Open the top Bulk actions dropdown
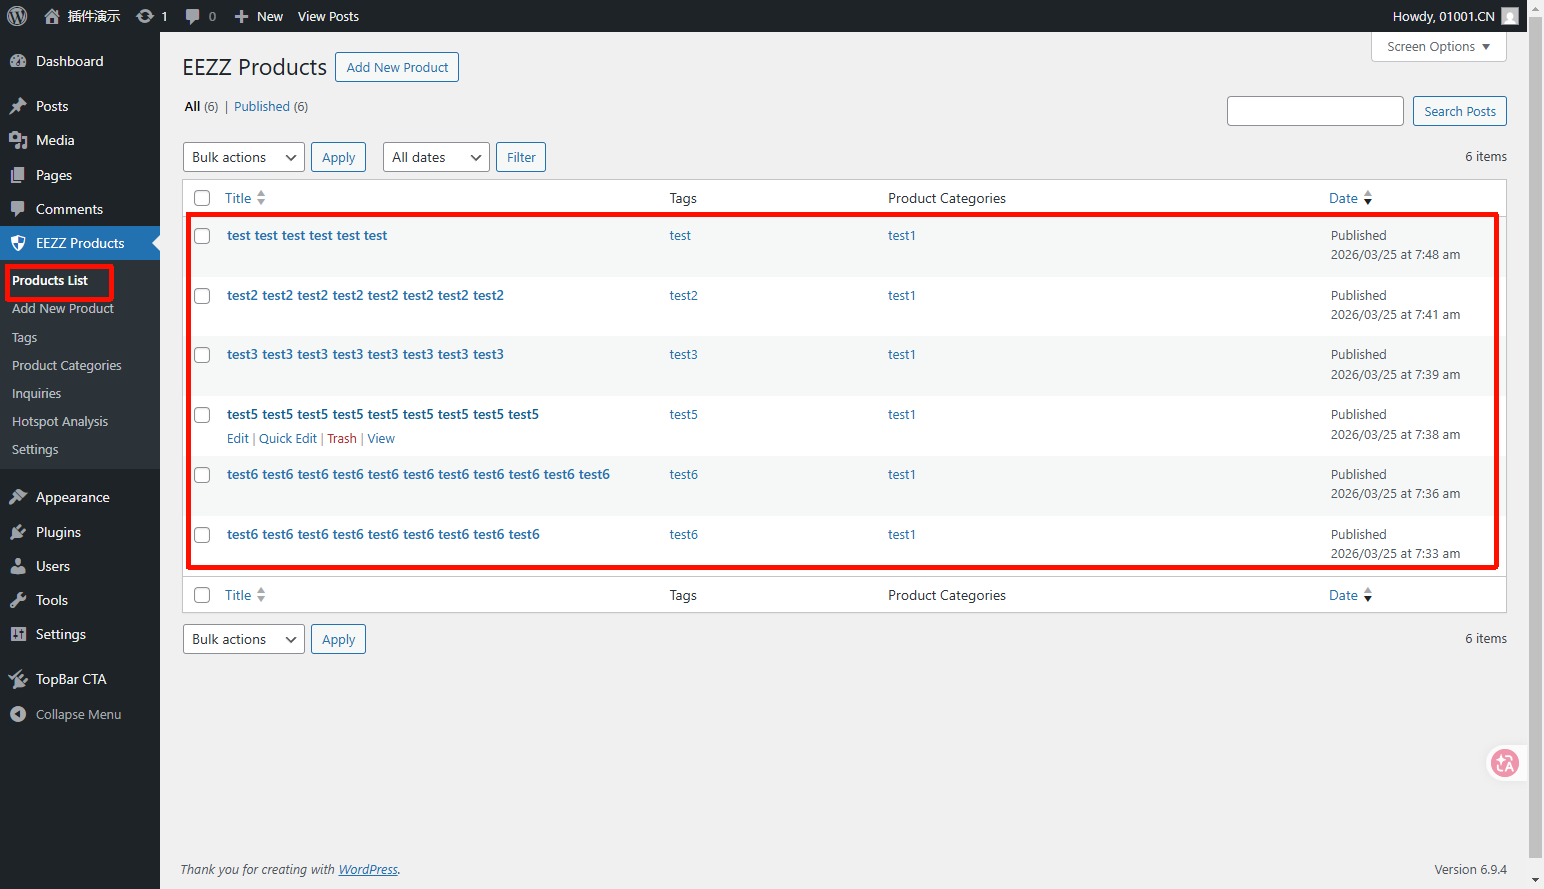The height and width of the screenshot is (889, 1544). (244, 157)
